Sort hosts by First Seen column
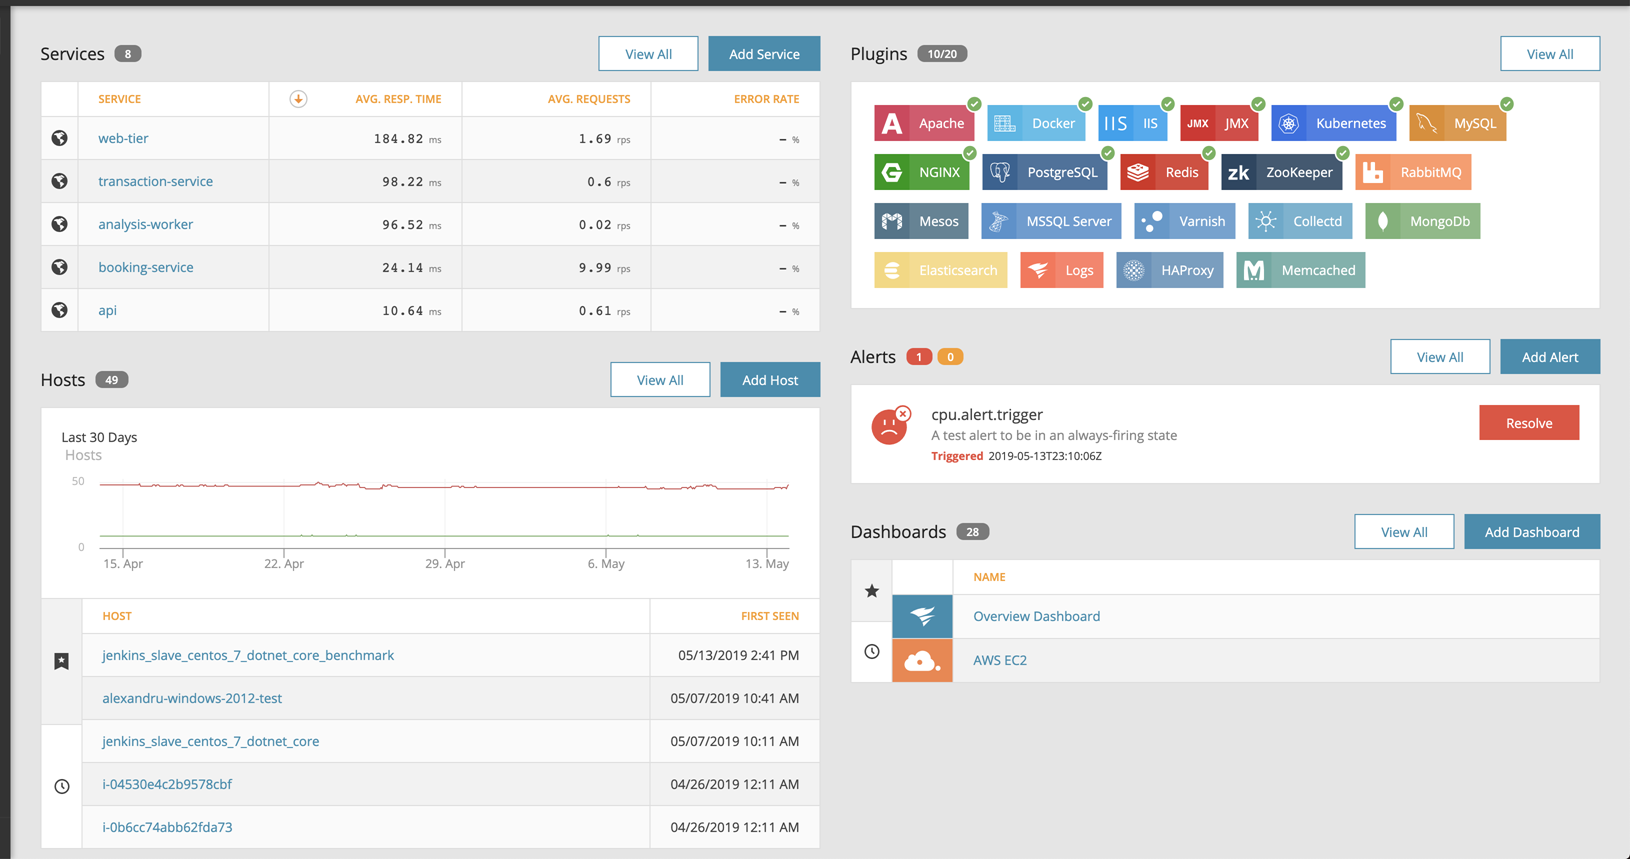 pos(769,616)
